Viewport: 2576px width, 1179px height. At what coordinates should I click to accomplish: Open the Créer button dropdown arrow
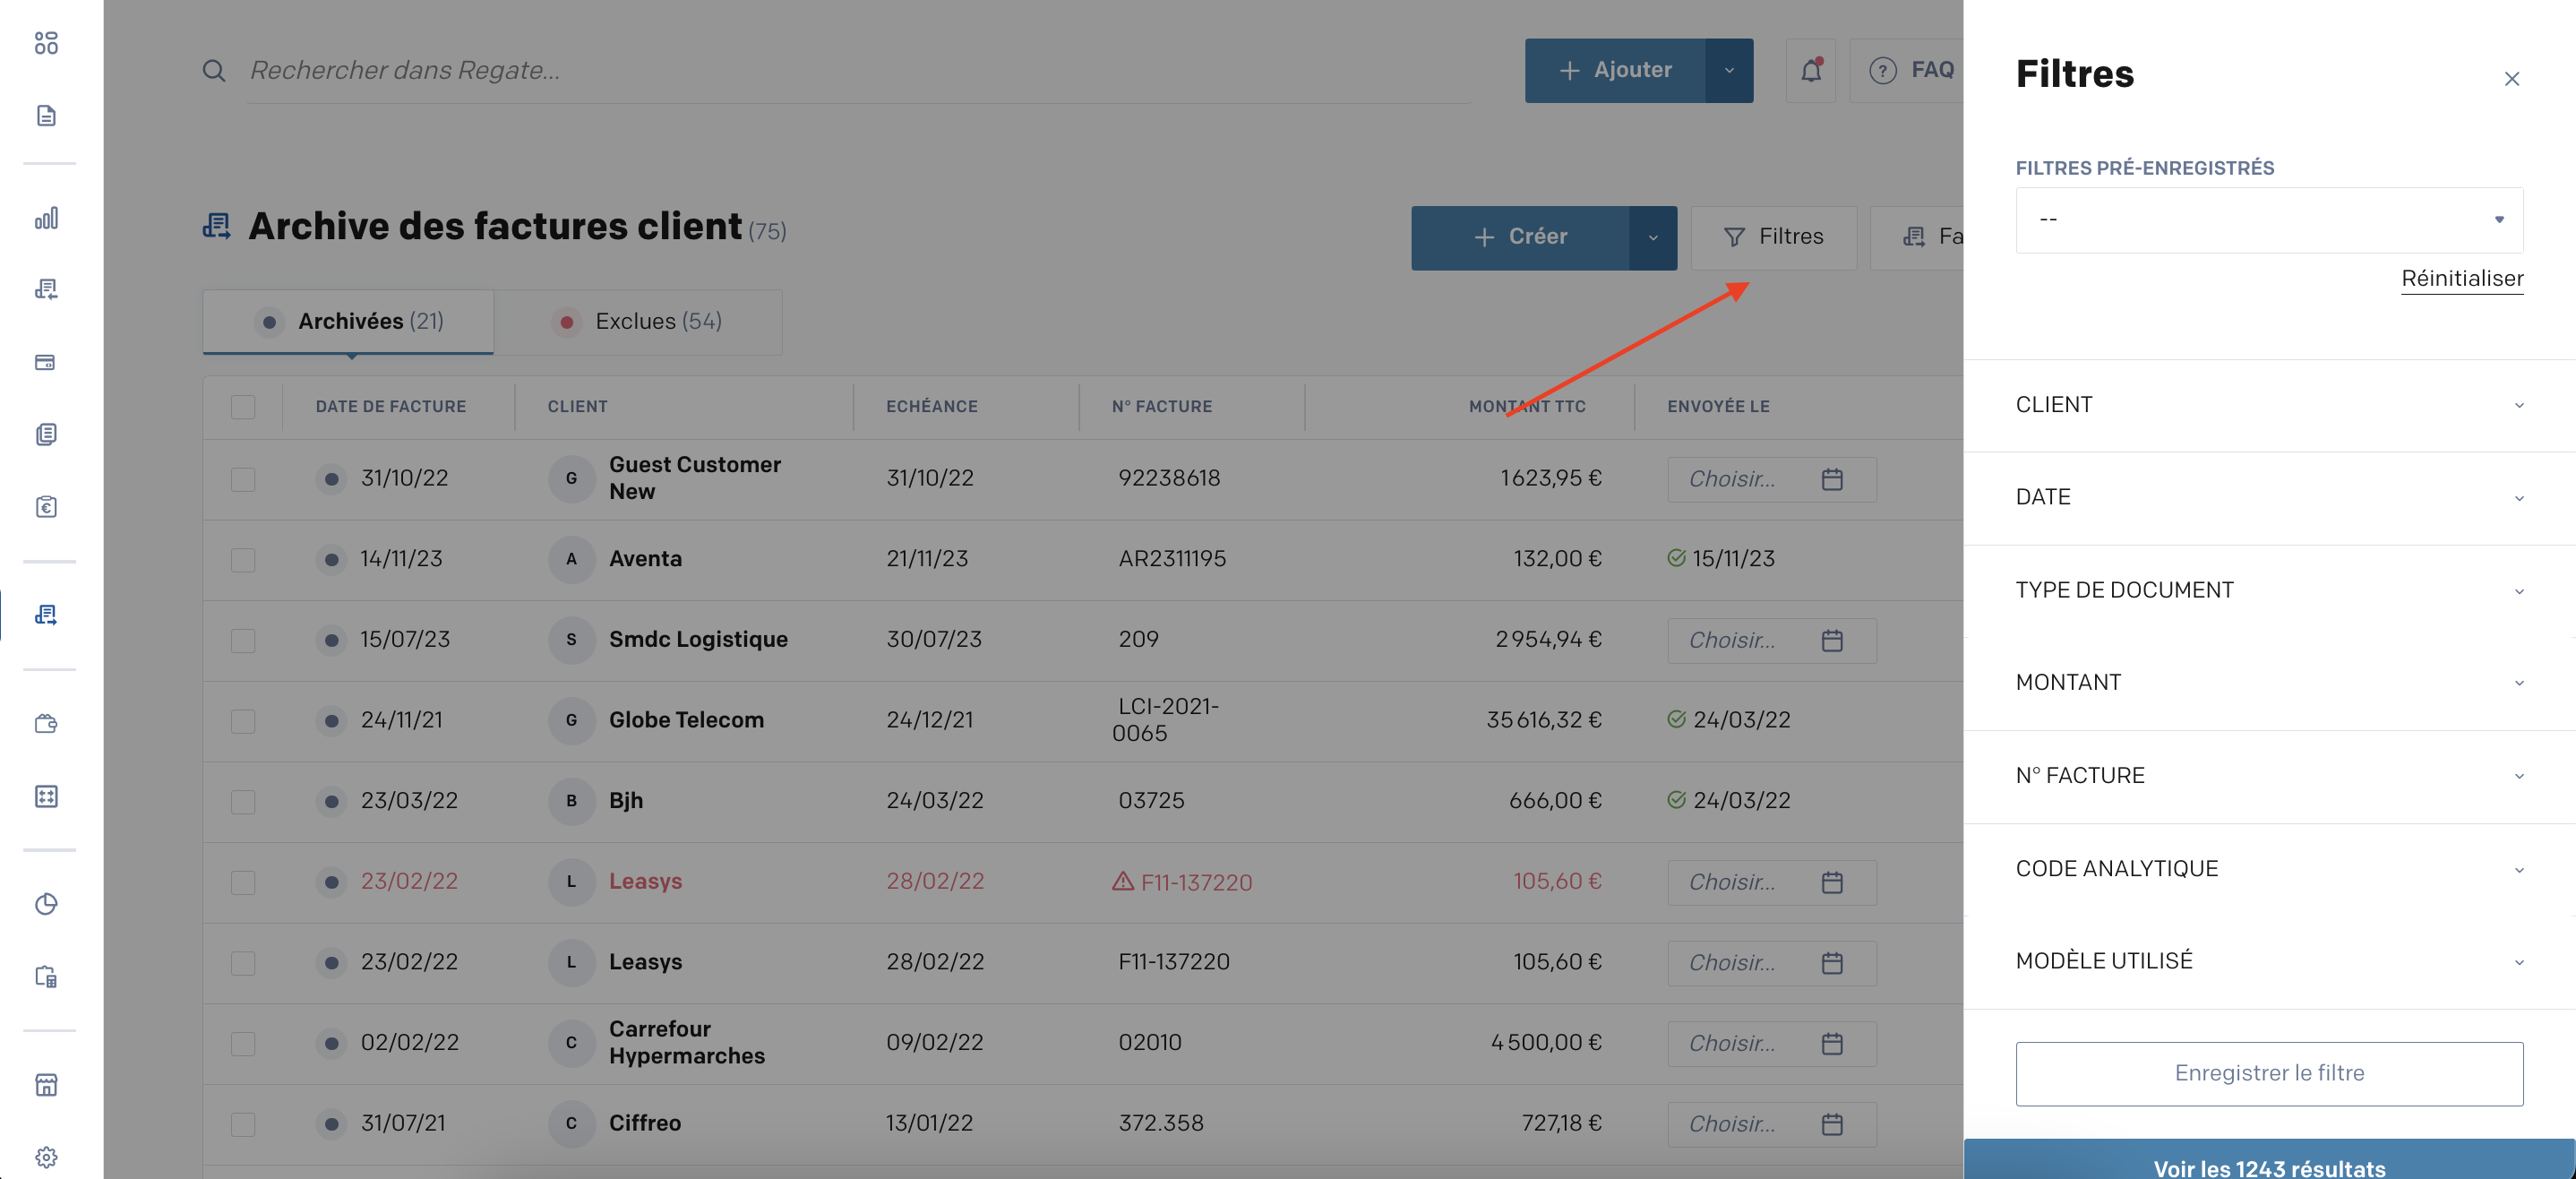tap(1653, 237)
